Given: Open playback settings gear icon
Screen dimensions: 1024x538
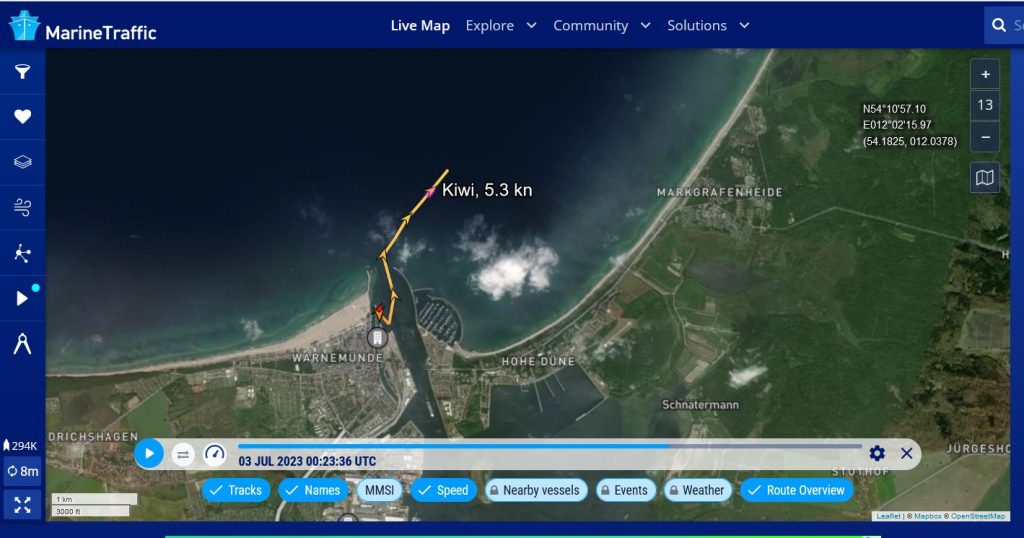Looking at the screenshot, I should [877, 453].
